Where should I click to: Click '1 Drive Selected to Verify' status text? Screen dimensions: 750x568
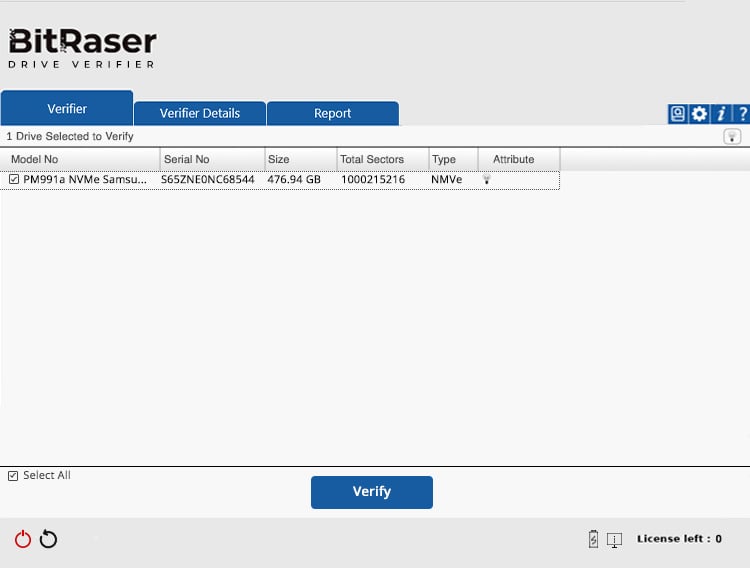coord(70,136)
